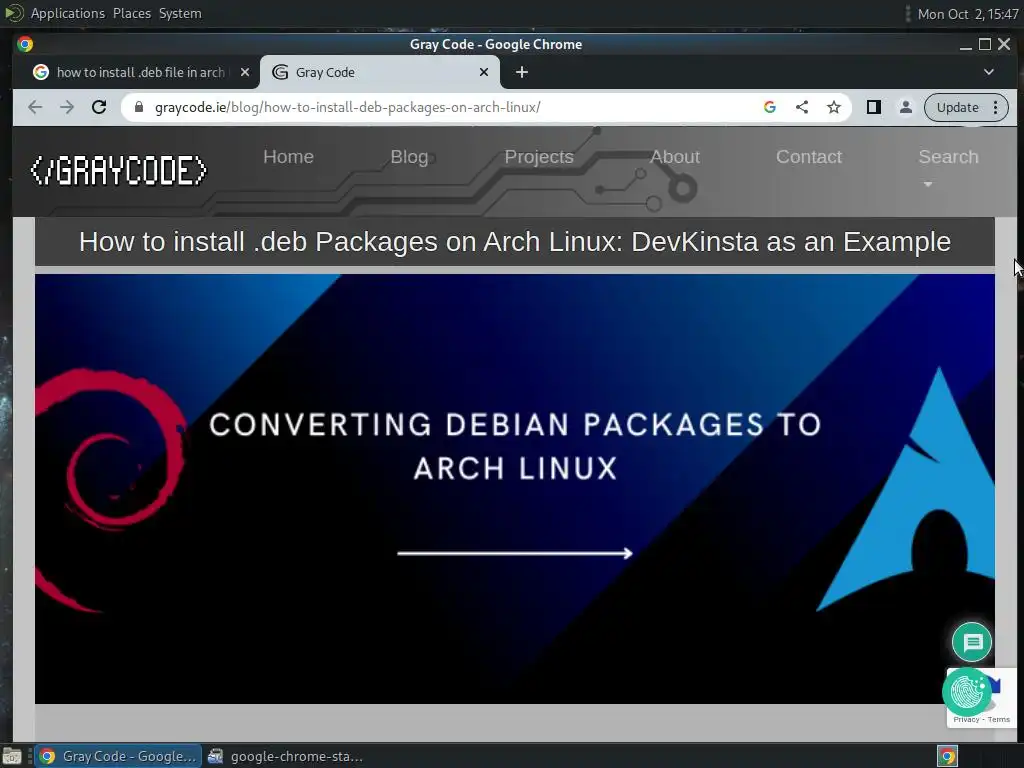The width and height of the screenshot is (1024, 768).
Task: Share this page from address bar
Action: [802, 107]
